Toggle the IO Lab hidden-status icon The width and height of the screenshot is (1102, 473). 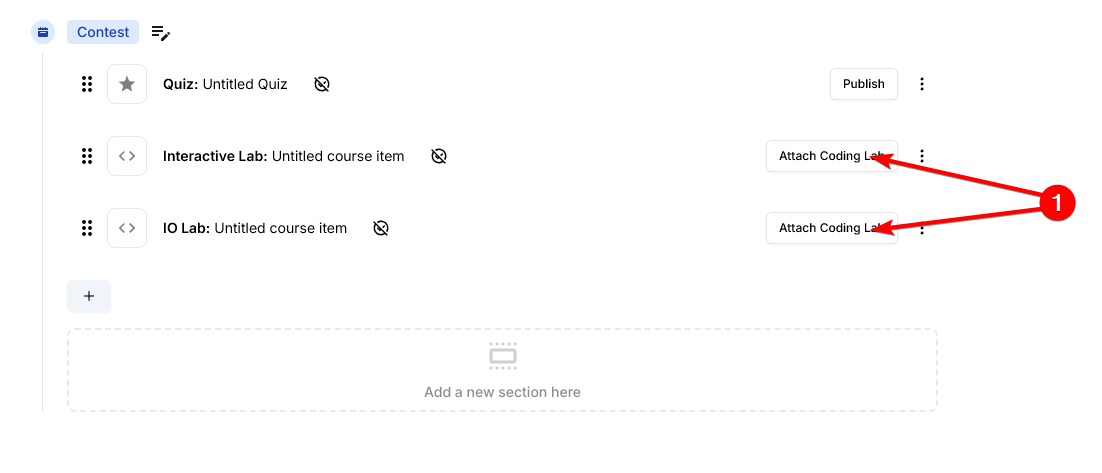pos(381,228)
